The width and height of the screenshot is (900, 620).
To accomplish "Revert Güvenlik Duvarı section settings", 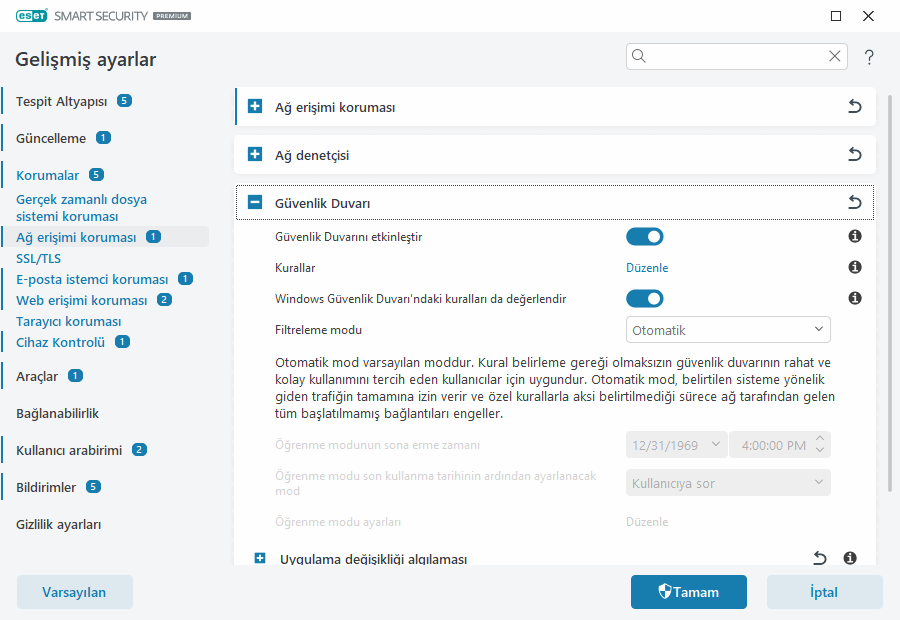I will tap(854, 203).
